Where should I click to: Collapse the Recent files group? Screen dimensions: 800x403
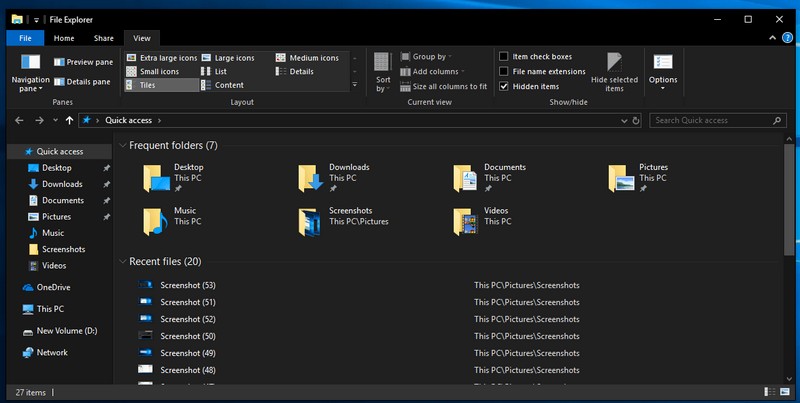(122, 262)
